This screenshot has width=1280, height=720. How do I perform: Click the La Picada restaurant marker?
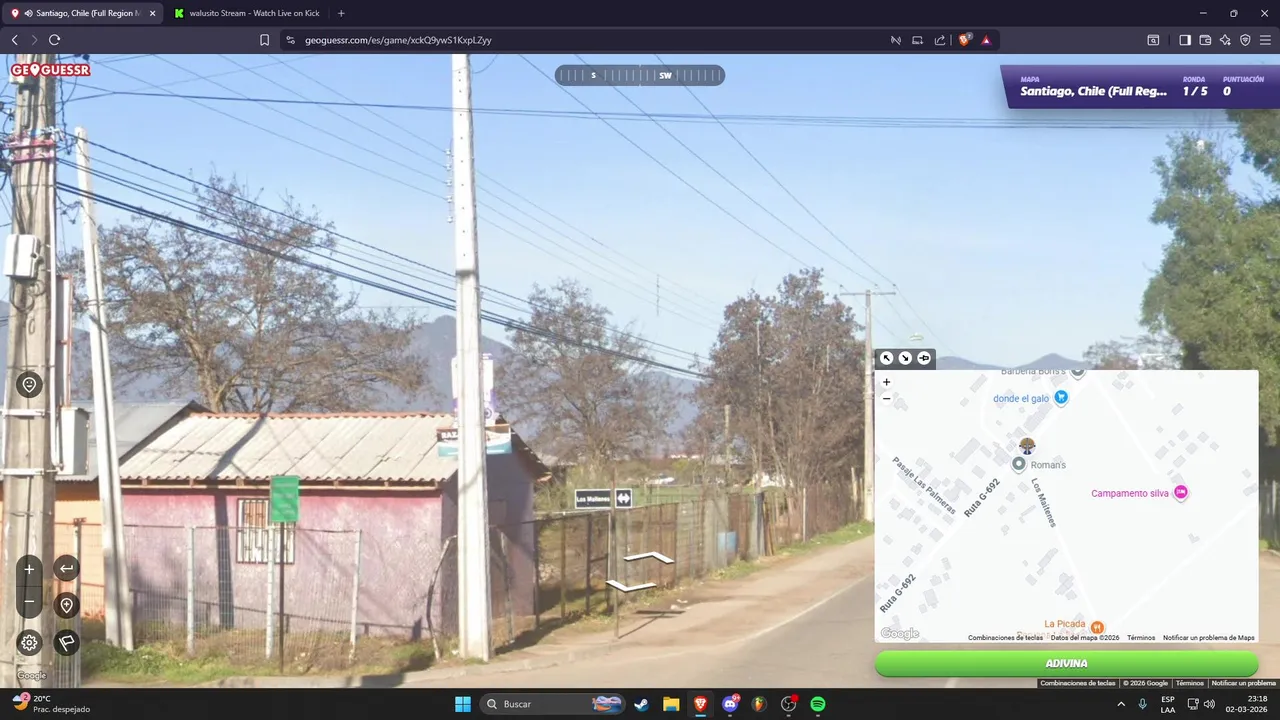tap(1097, 627)
